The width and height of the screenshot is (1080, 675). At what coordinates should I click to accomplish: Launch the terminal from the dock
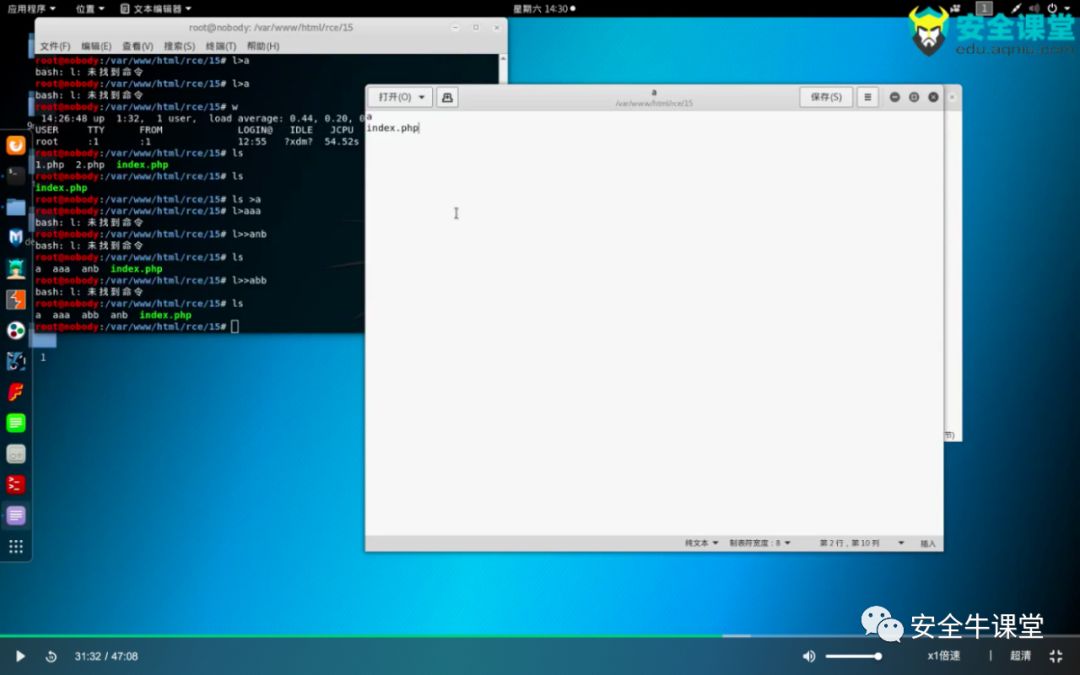tap(16, 176)
